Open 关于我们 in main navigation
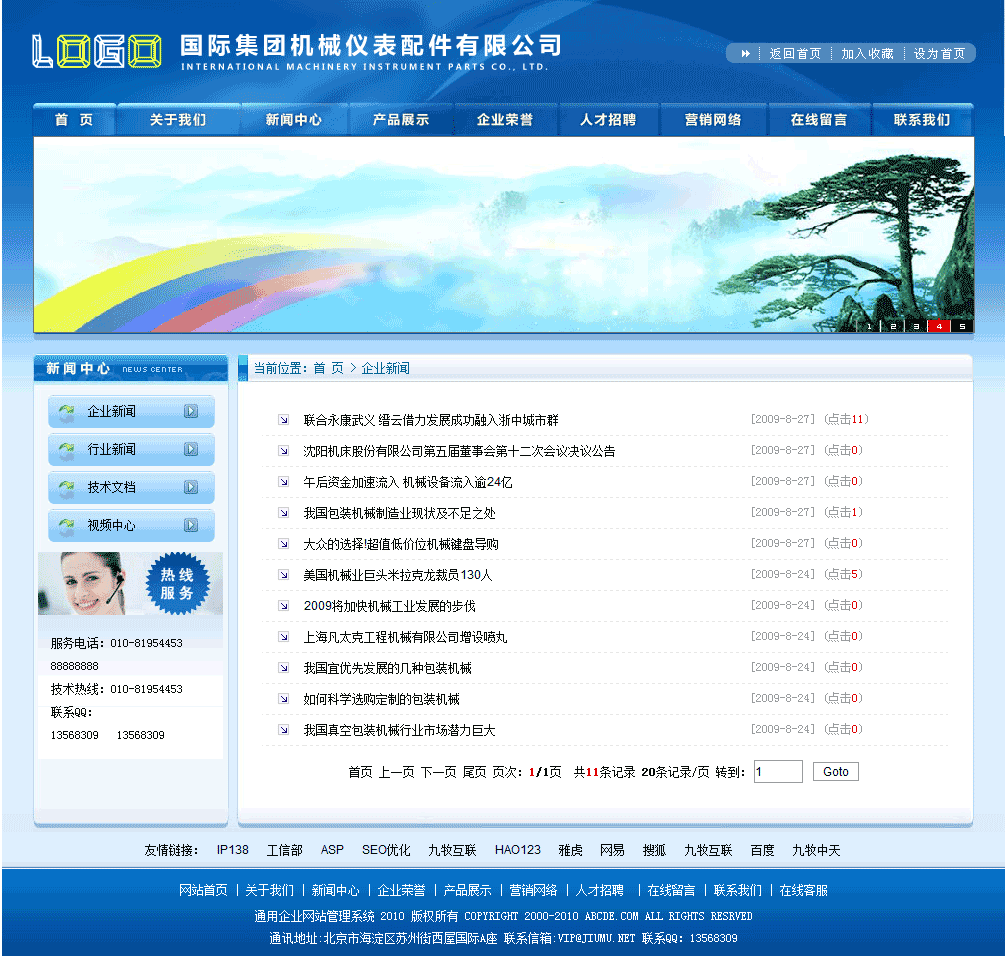 coord(178,119)
